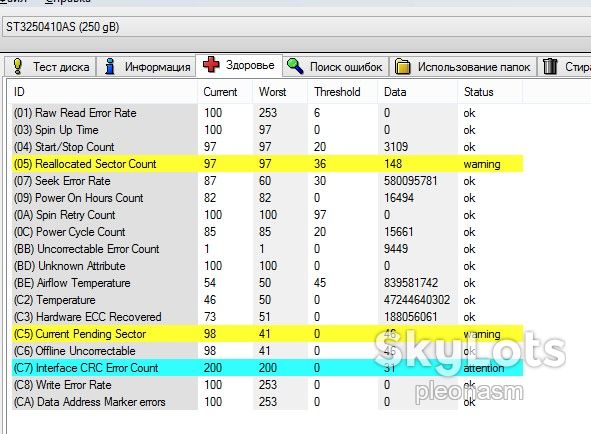
Task: Select the (C6) Offline Uncorrectable row
Action: (268, 351)
